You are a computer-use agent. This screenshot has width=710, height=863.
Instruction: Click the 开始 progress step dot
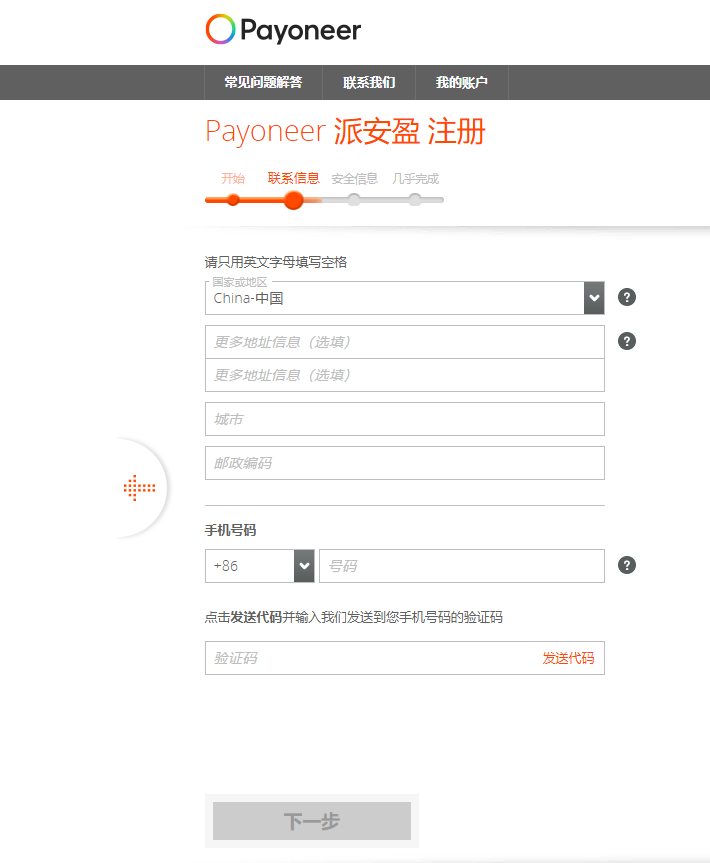233,200
